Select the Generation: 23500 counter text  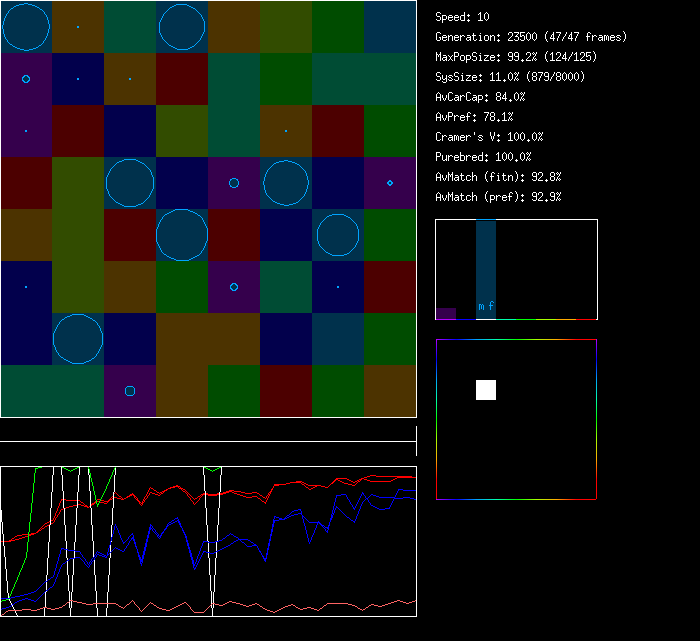tap(531, 37)
